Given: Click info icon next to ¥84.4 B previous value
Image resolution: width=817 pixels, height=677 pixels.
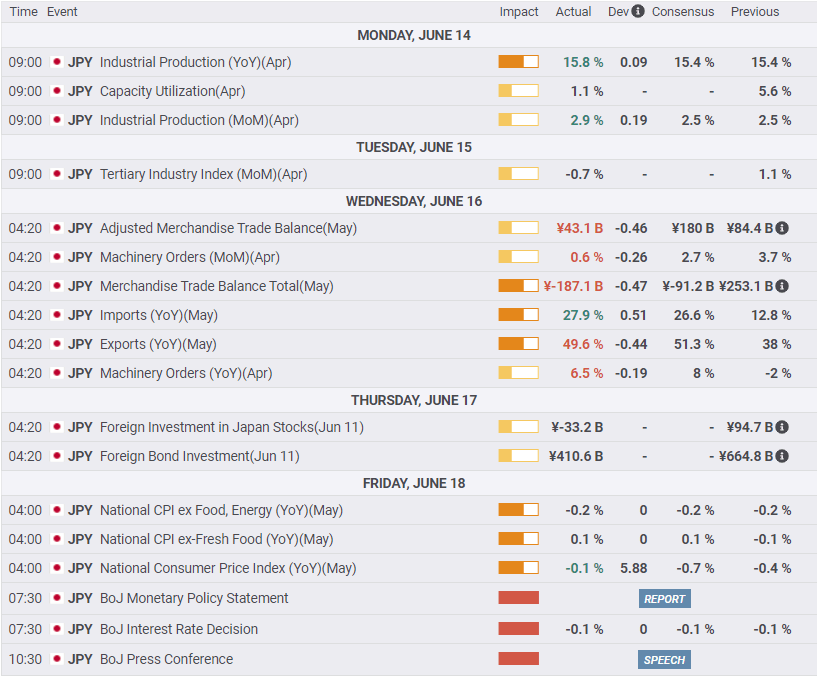Looking at the screenshot, I should tap(782, 228).
